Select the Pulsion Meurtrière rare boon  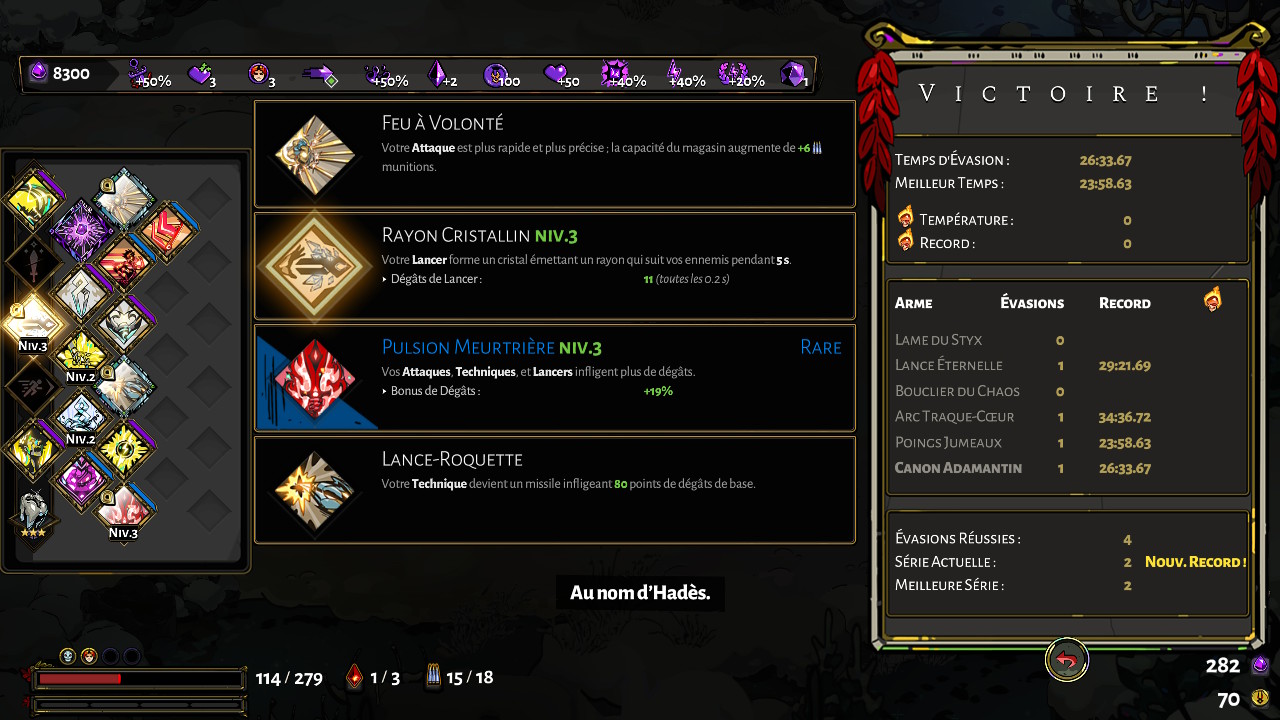[555, 378]
